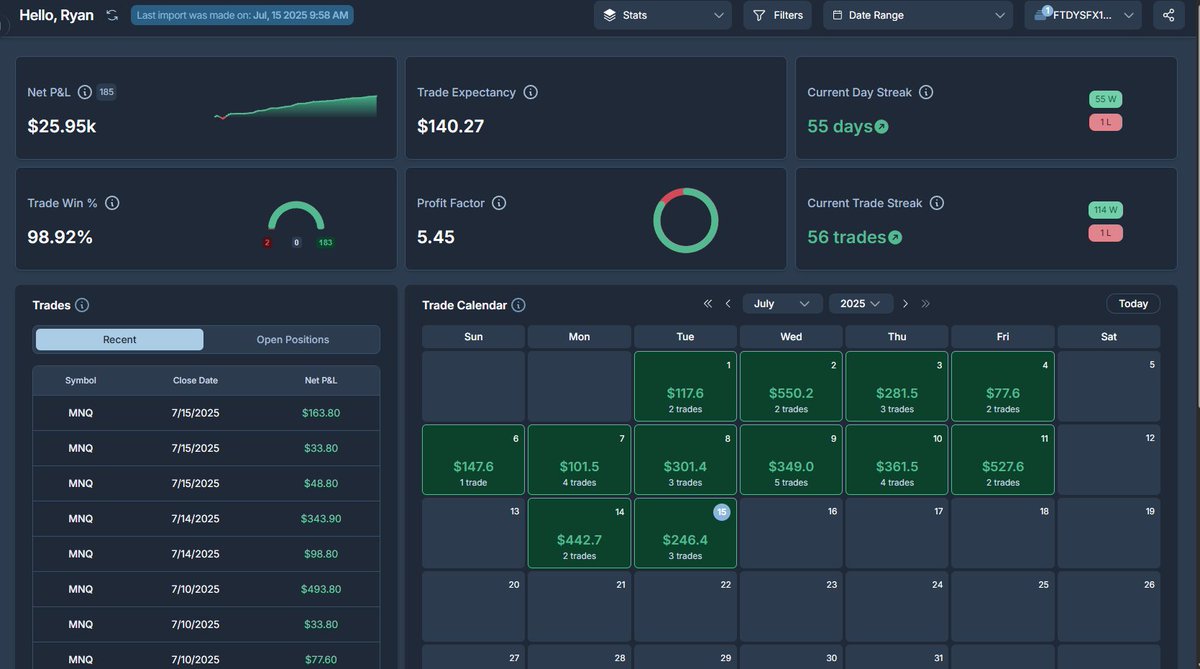Open the July 10 calendar day $361.5
The height and width of the screenshot is (669, 1200).
(x=897, y=460)
